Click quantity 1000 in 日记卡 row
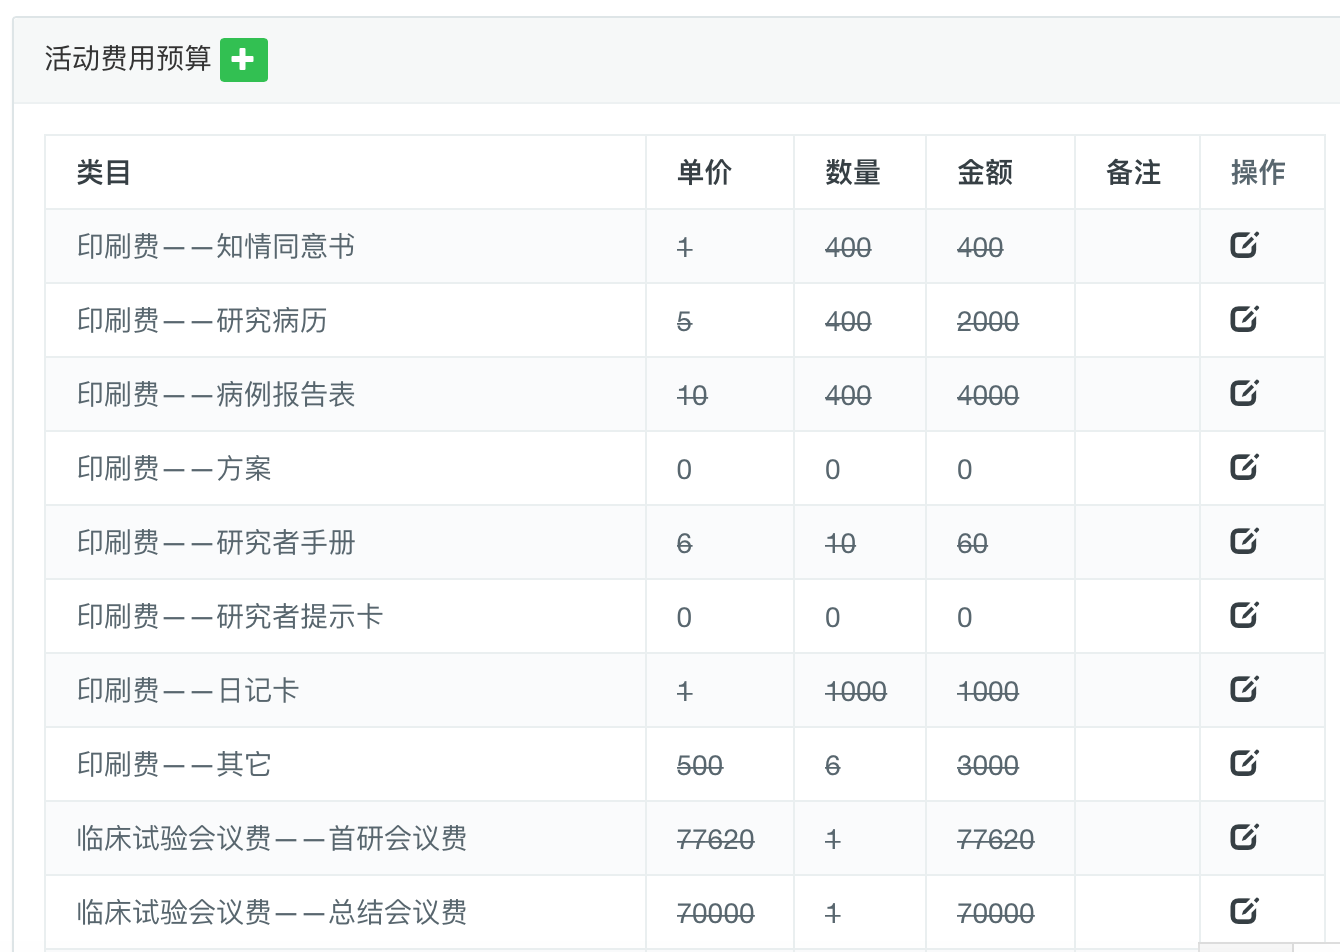1340x952 pixels. [x=856, y=692]
